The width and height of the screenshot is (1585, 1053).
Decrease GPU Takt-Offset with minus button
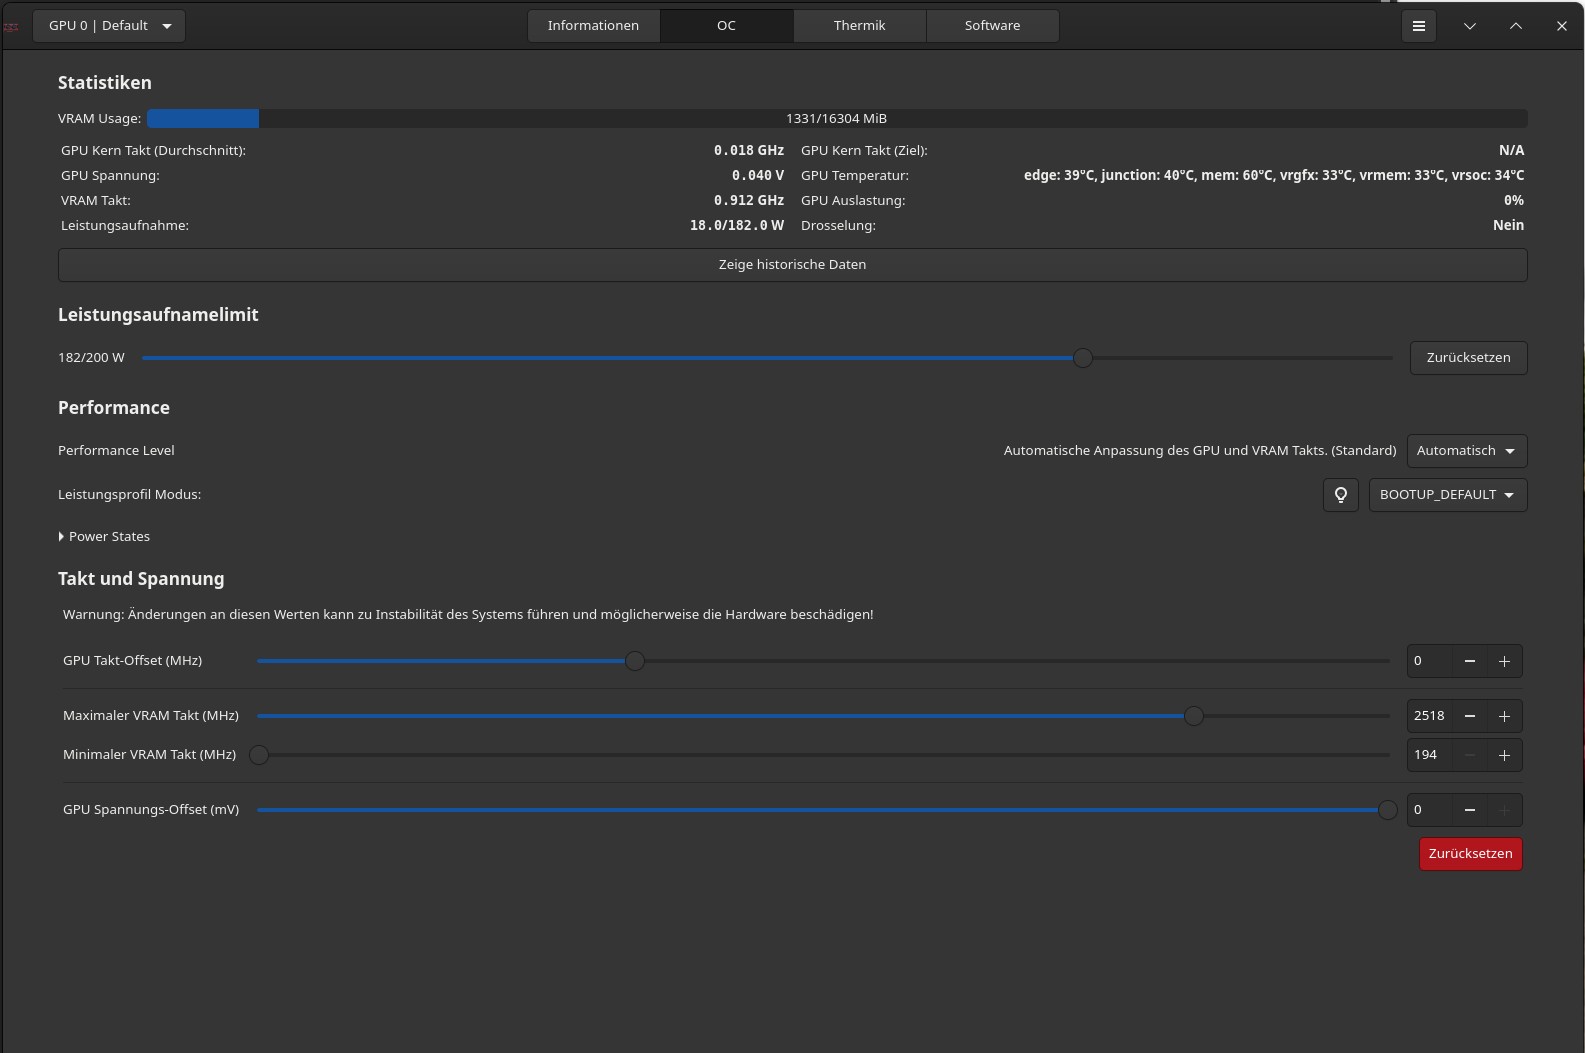point(1469,661)
